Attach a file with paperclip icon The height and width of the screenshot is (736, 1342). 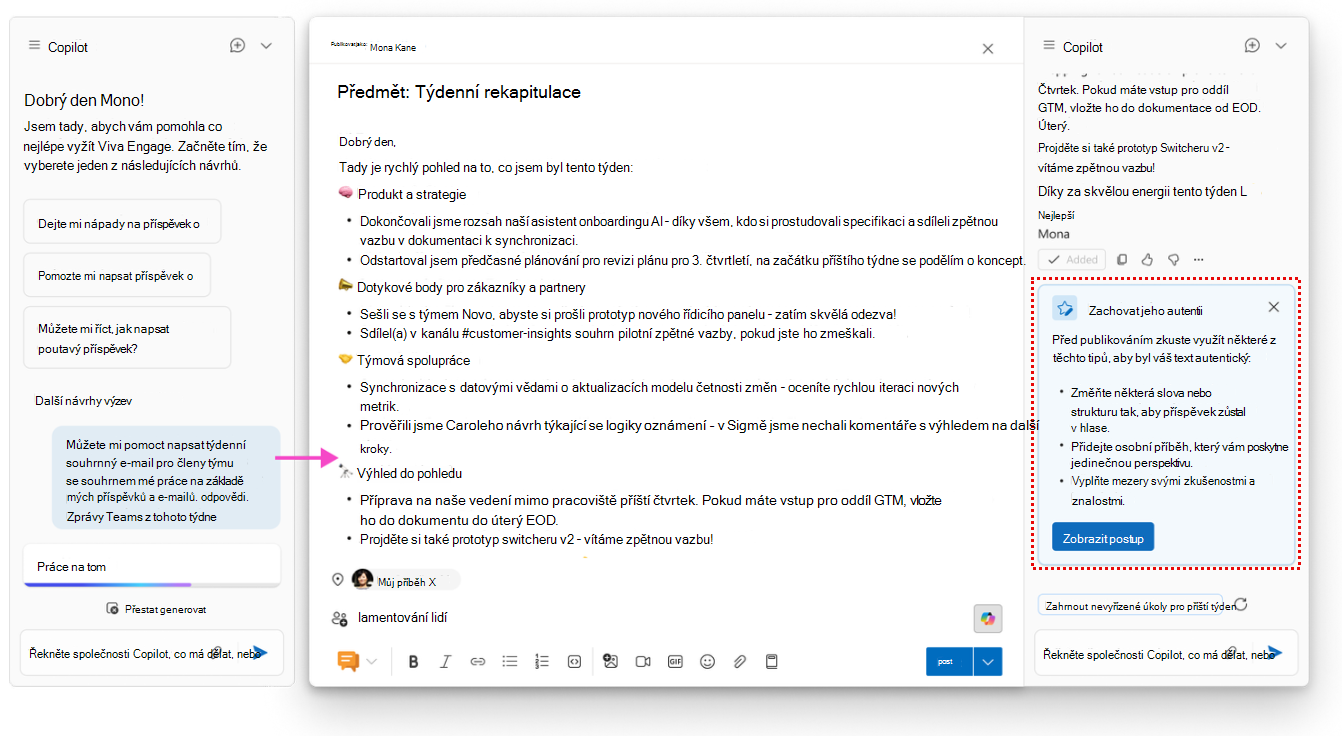click(x=740, y=661)
